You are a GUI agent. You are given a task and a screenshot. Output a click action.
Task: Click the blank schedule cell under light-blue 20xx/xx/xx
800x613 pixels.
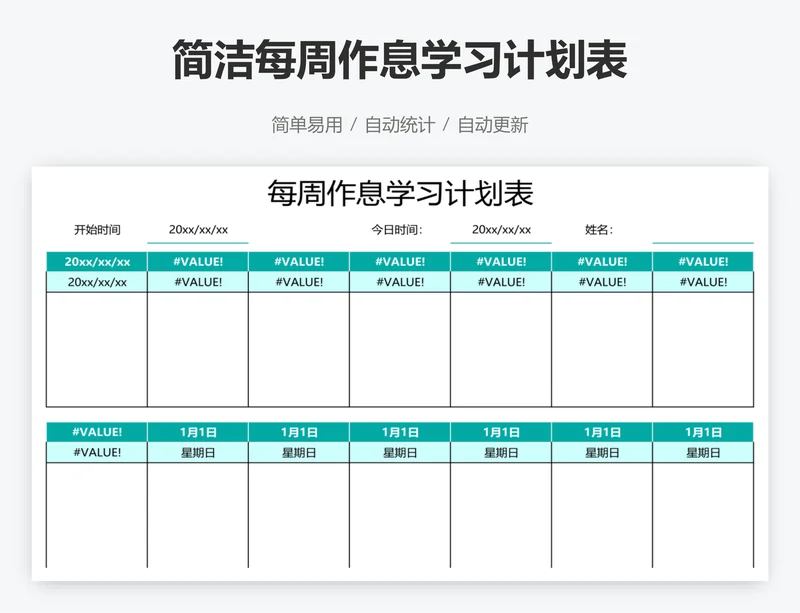[97, 350]
